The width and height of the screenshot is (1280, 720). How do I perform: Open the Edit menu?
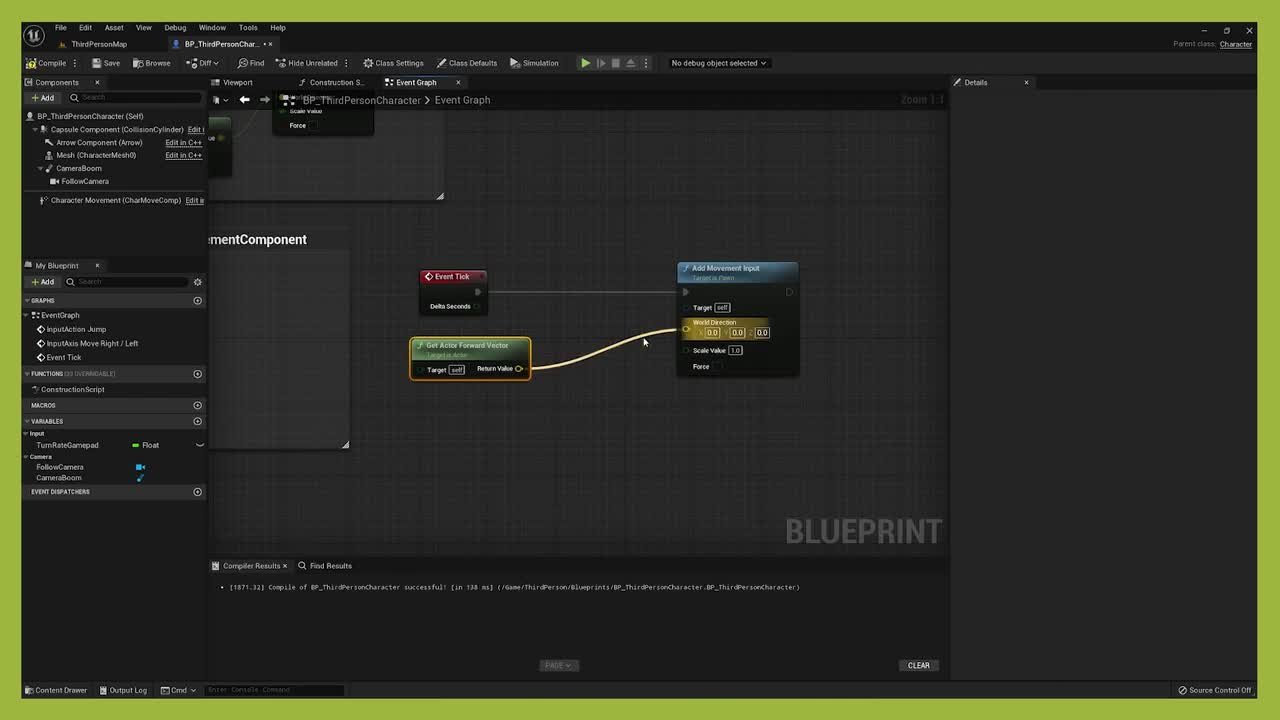click(x=85, y=27)
